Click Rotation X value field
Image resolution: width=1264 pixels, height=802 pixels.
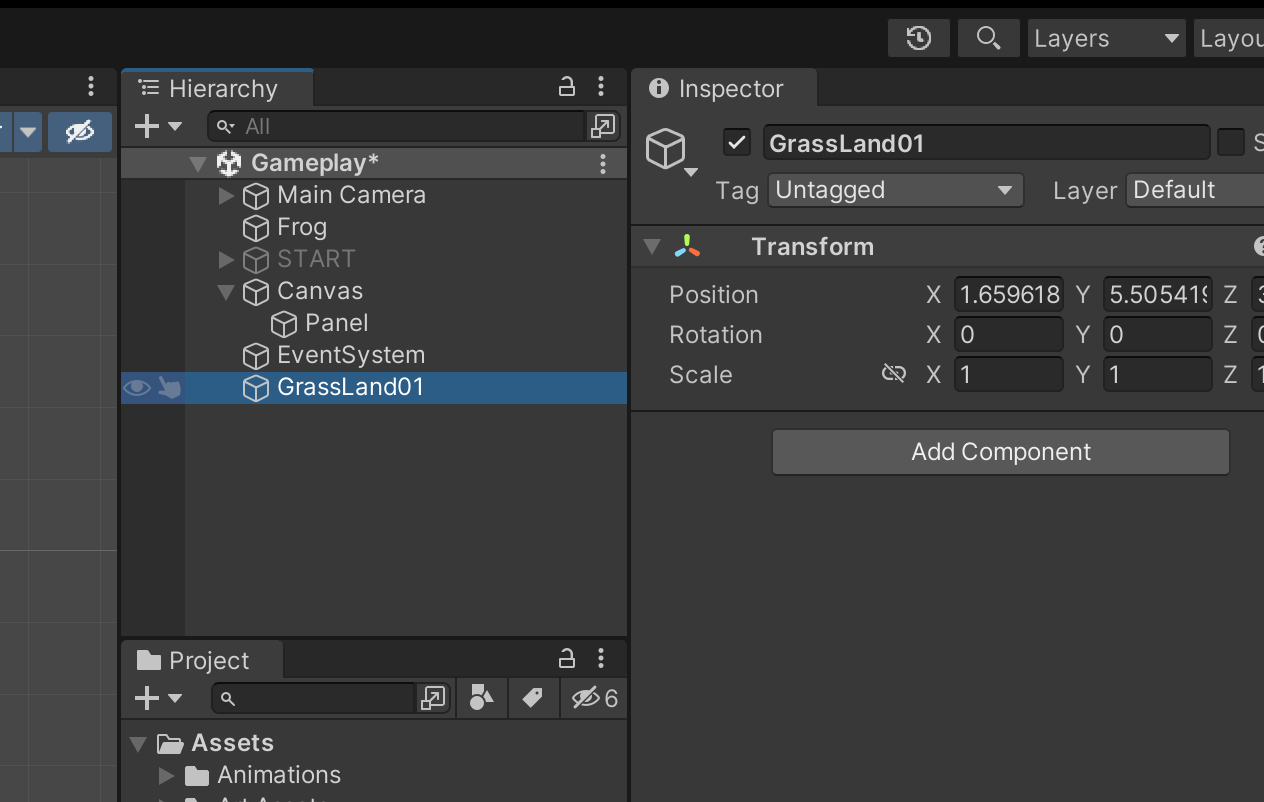[x=1008, y=335]
